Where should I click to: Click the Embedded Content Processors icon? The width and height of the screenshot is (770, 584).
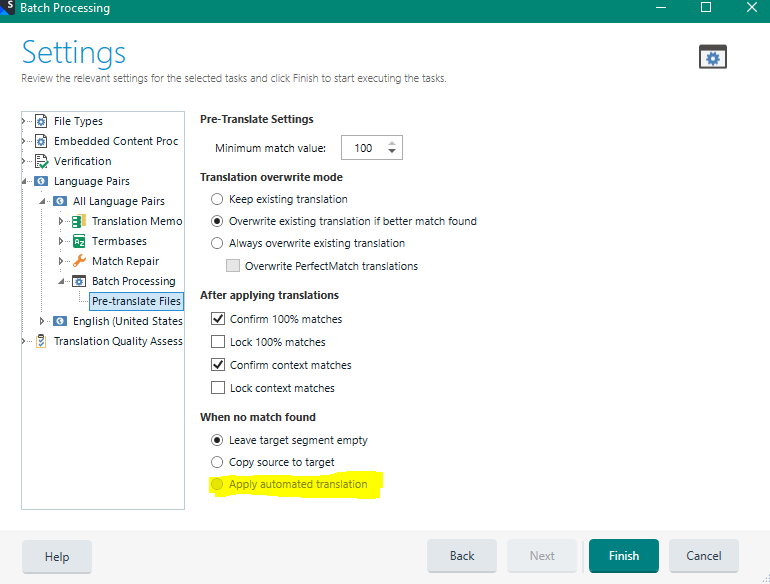41,141
